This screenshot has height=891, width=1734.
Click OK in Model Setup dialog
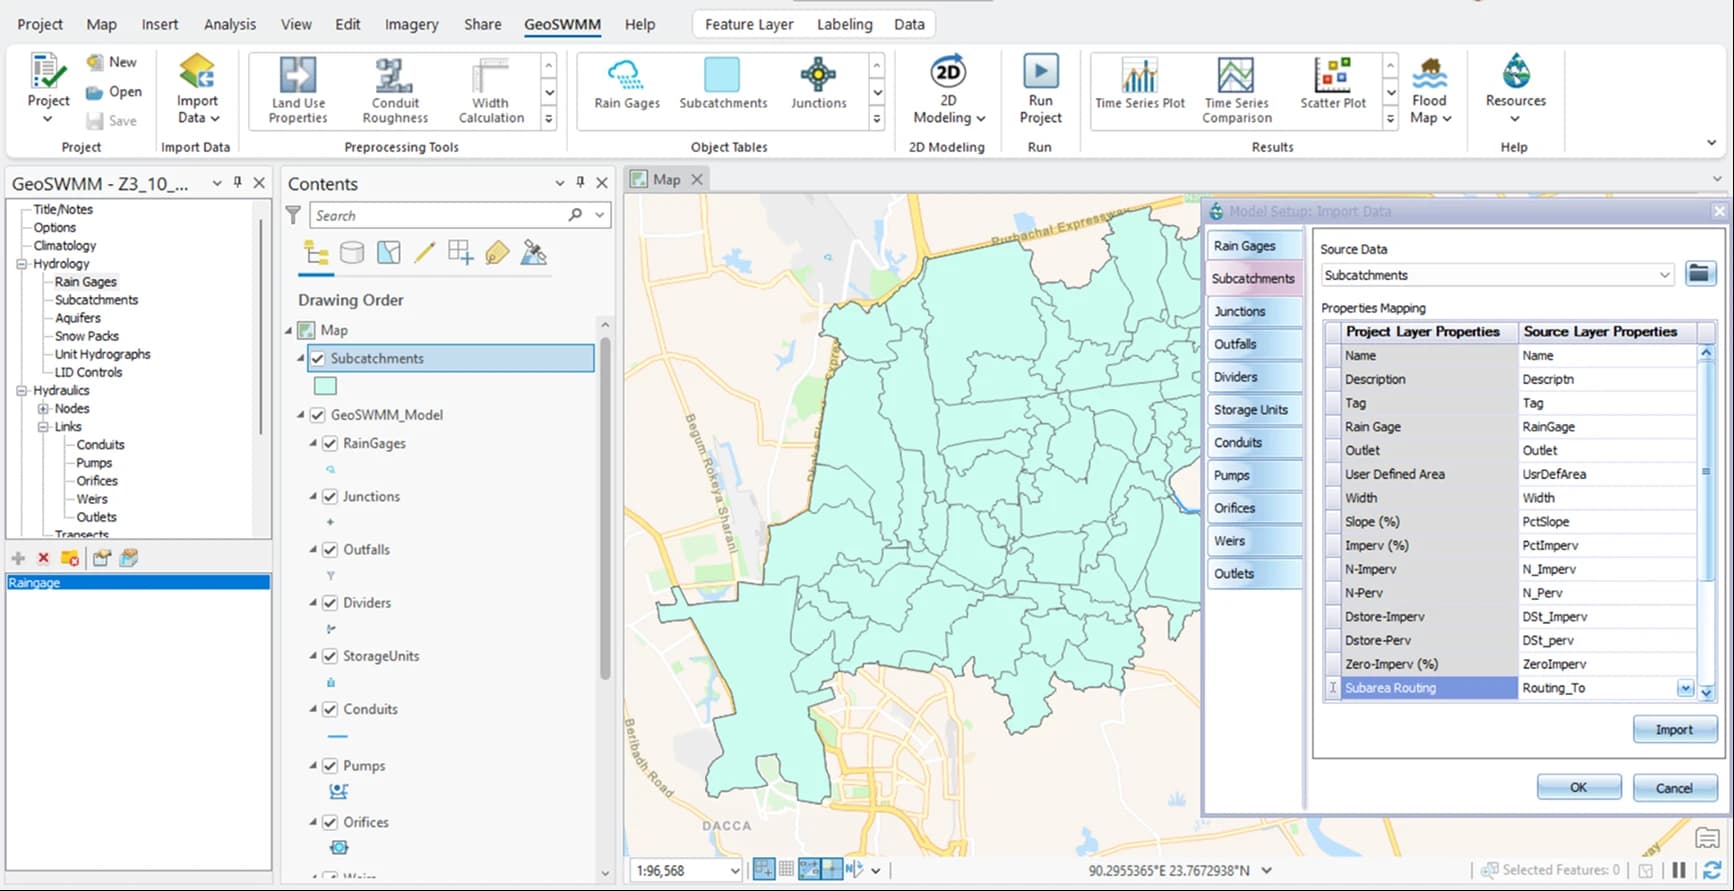(1578, 787)
